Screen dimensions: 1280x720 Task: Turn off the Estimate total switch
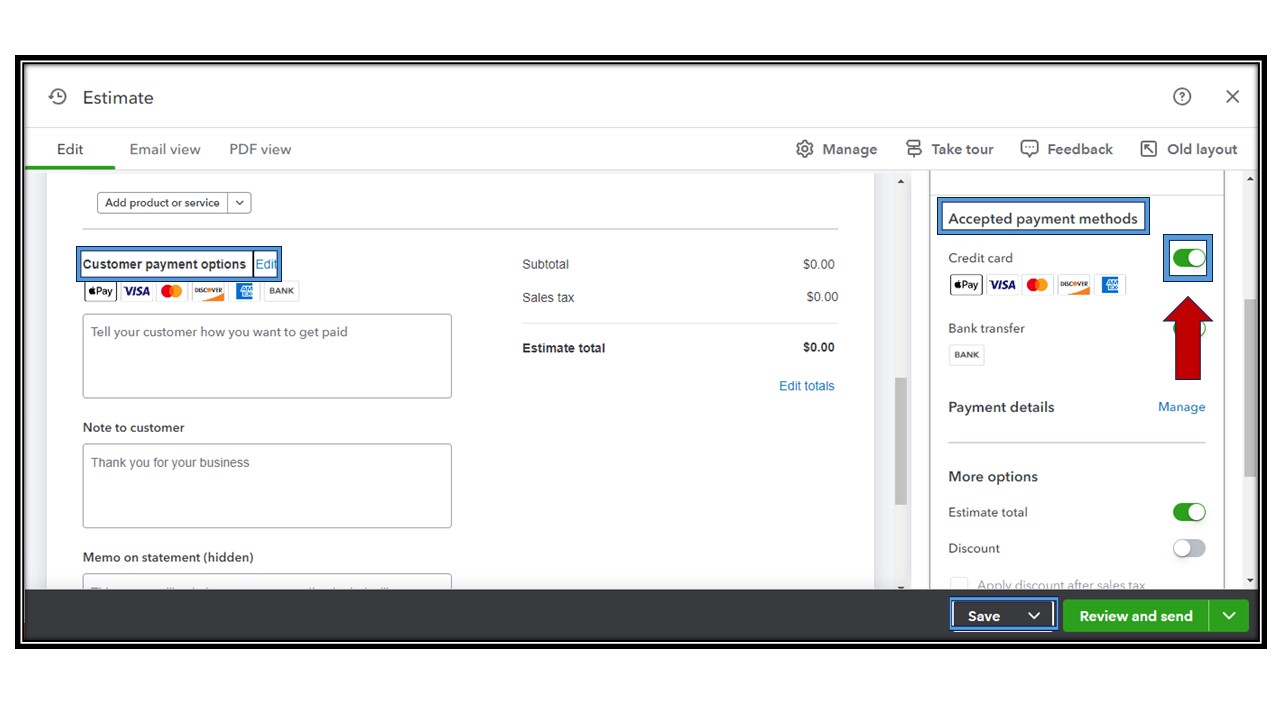[1189, 512]
